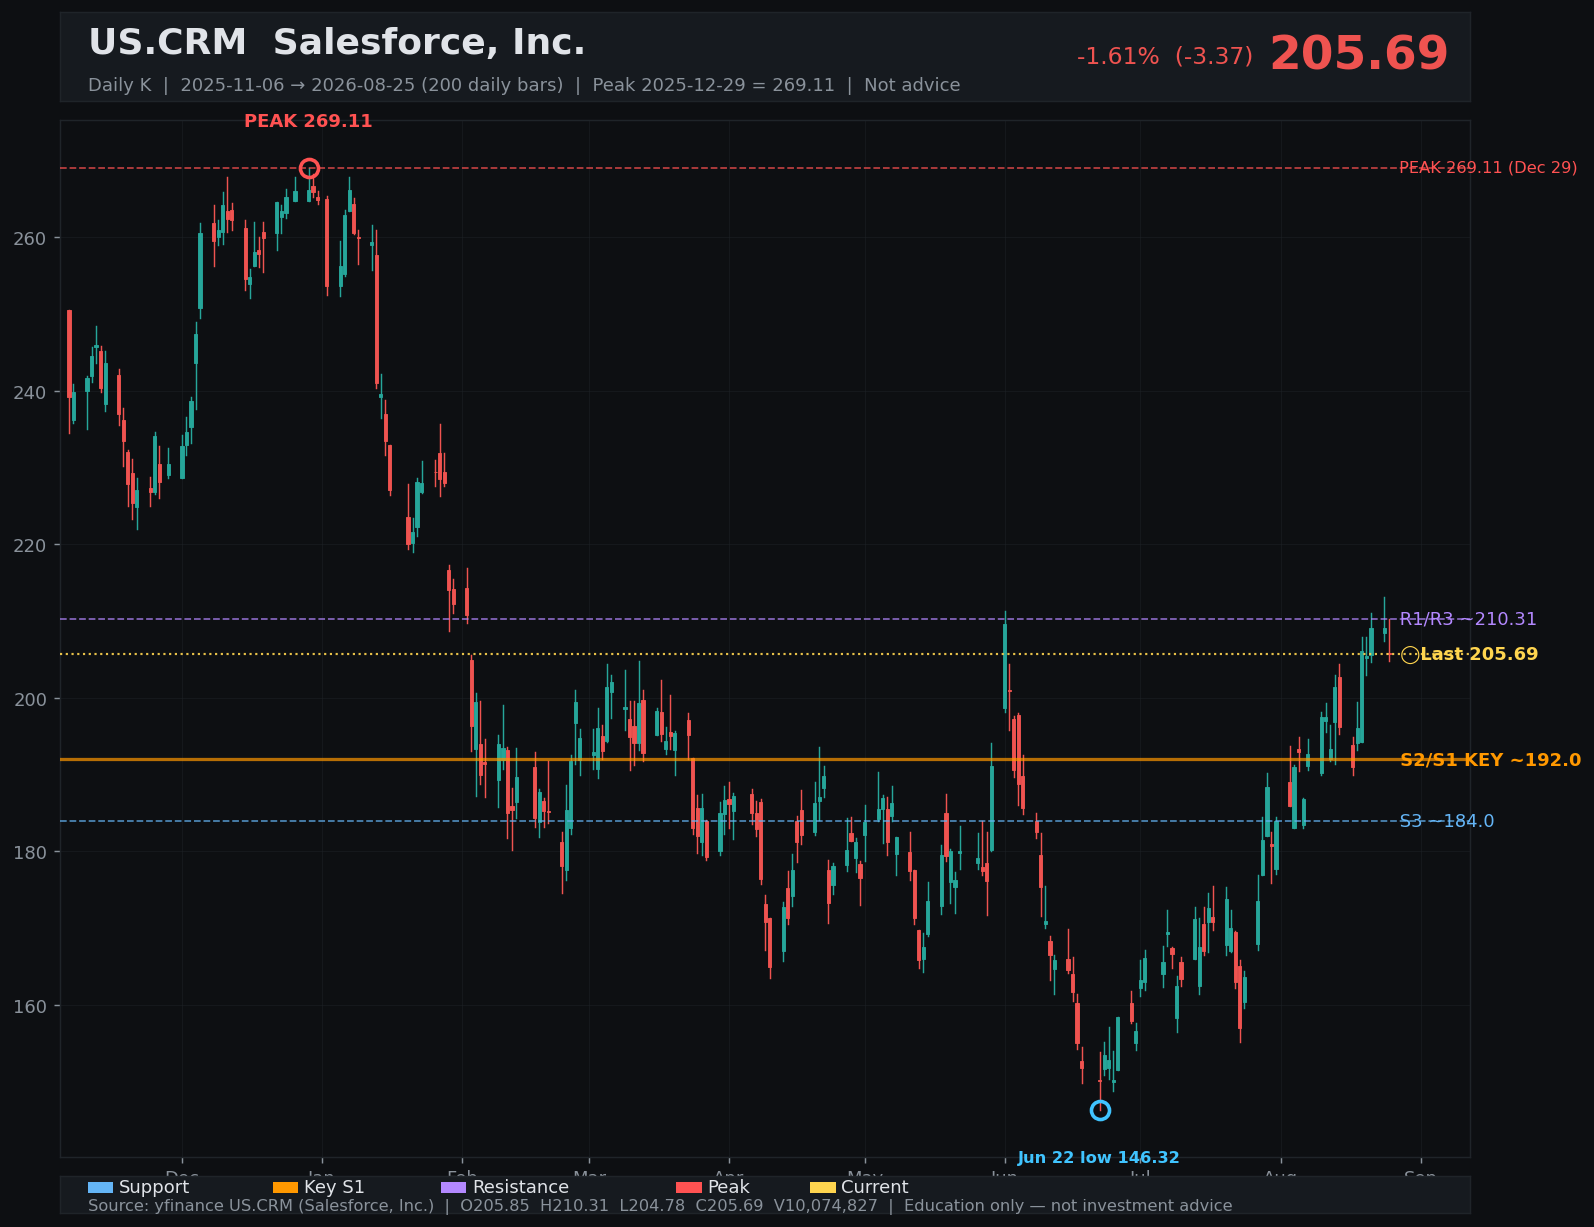This screenshot has width=1594, height=1227.
Task: Click the red peak circle marker at 269.11
Action: tap(309, 168)
